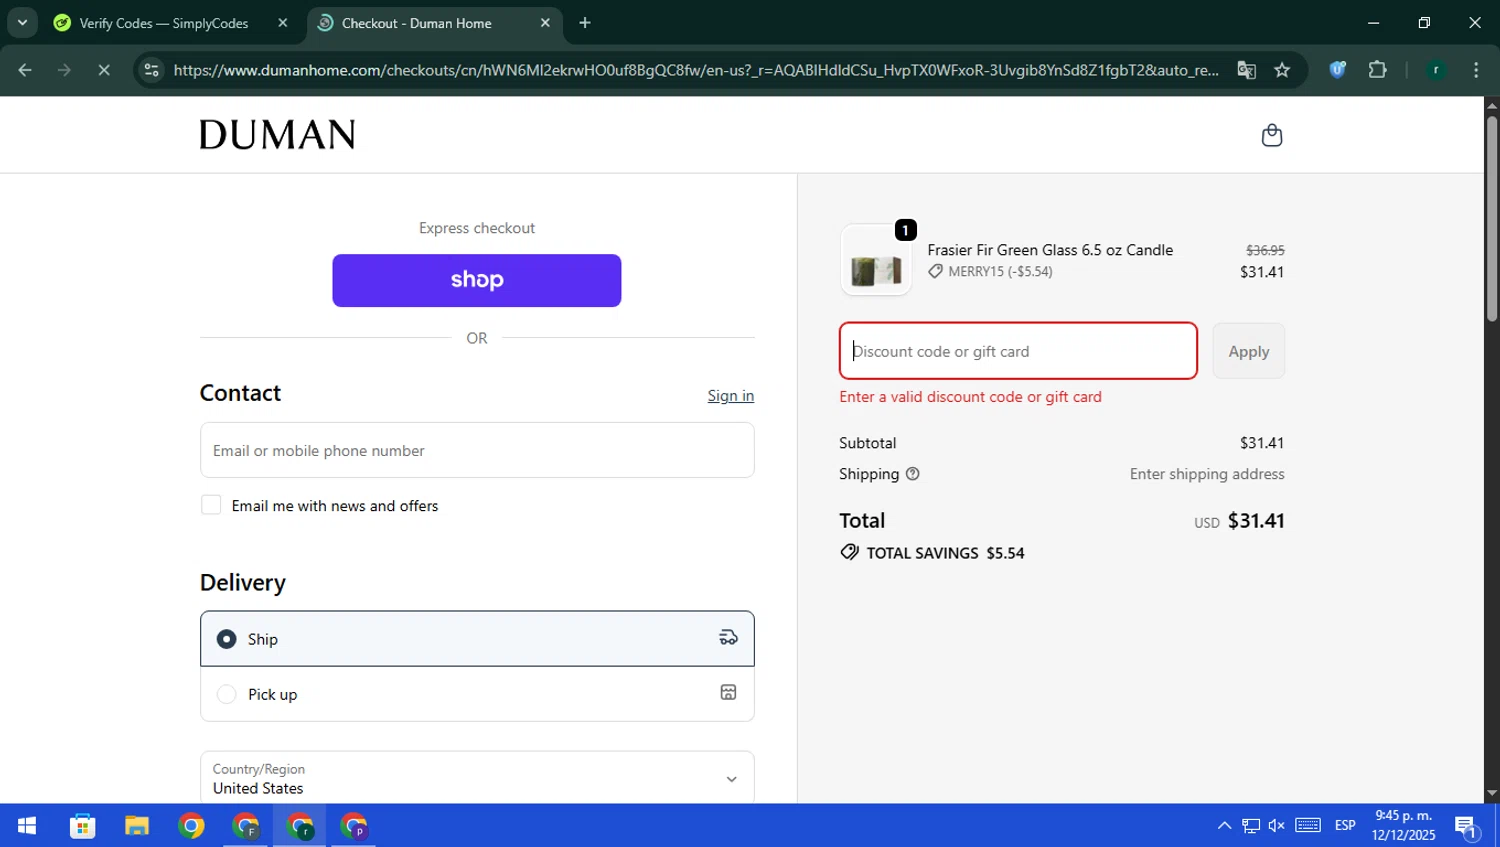Open the Chrome three-dot menu

1476,70
